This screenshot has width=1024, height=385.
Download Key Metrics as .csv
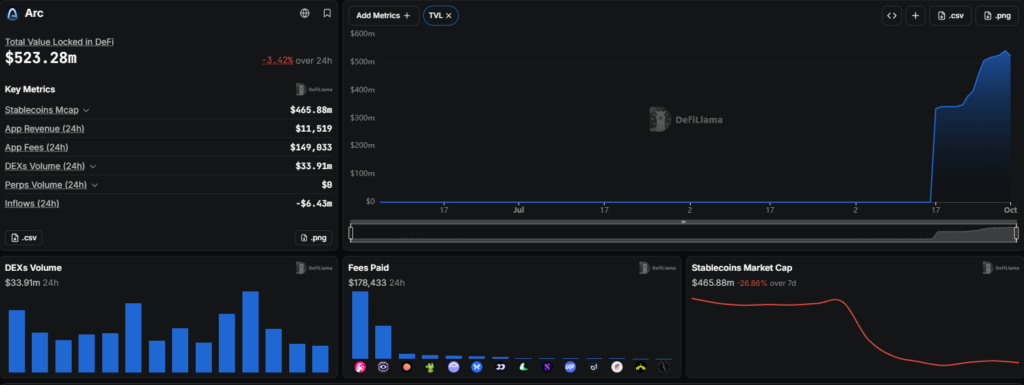click(x=24, y=238)
